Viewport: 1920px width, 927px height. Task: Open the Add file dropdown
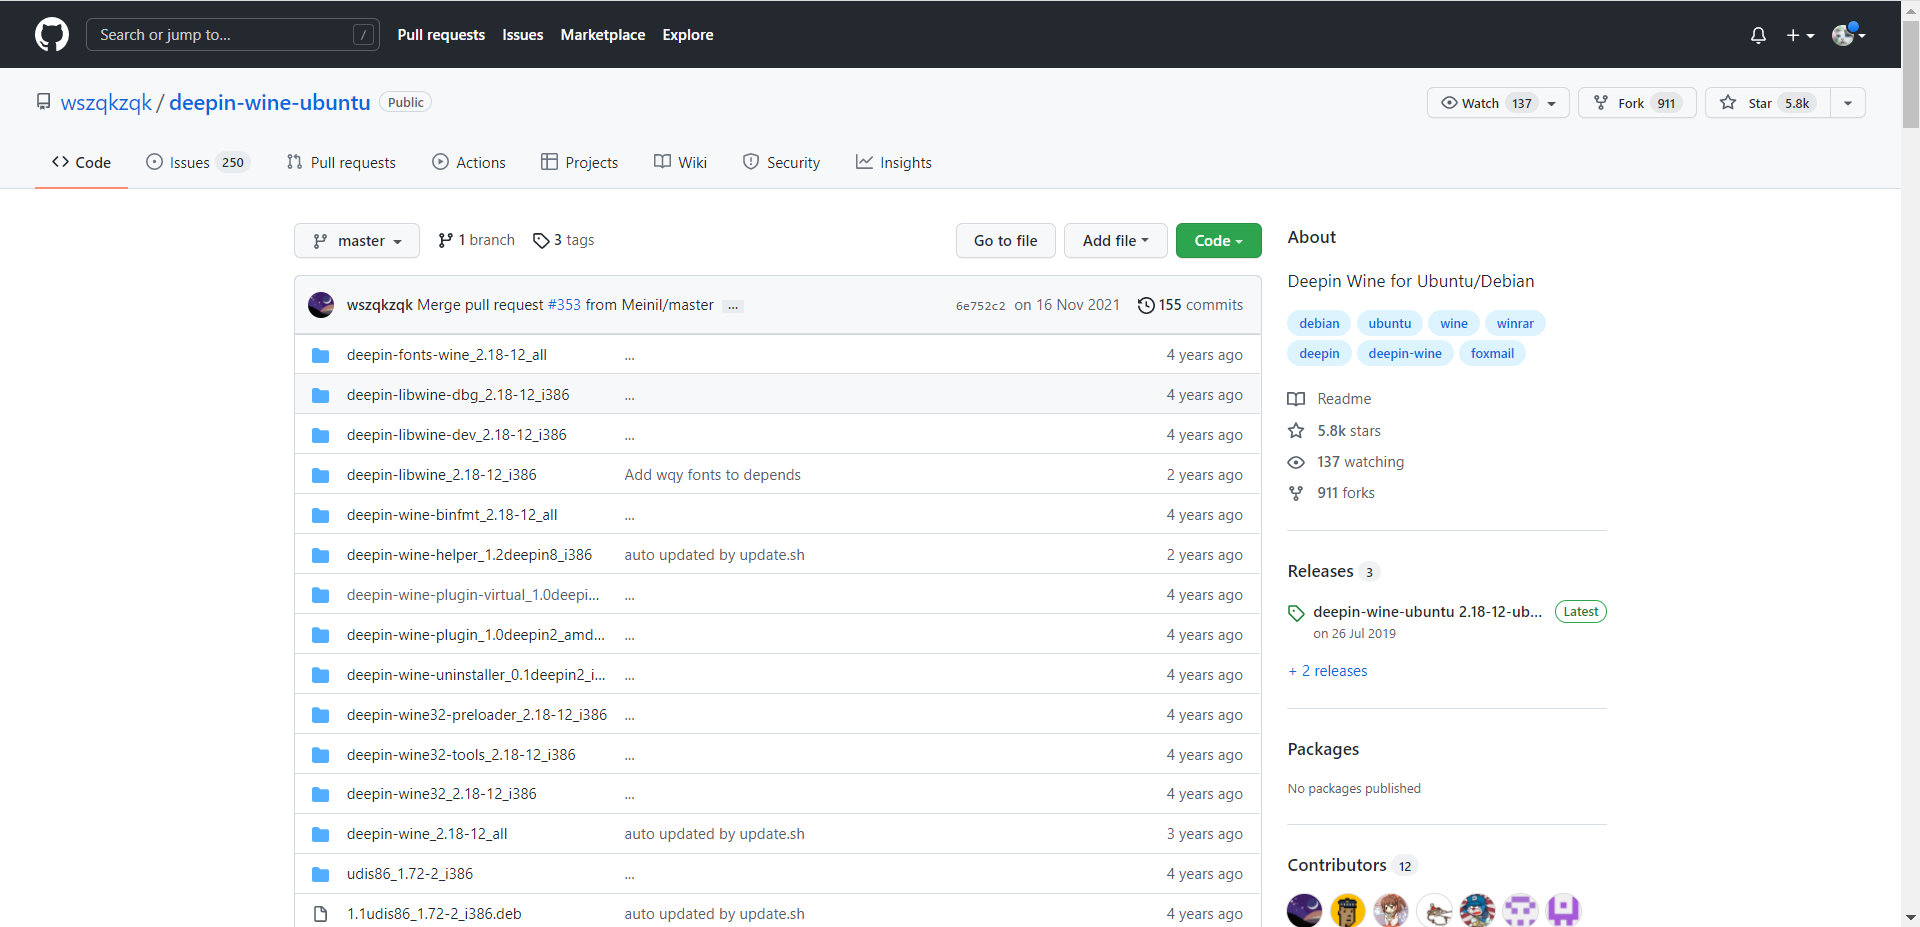click(x=1115, y=241)
